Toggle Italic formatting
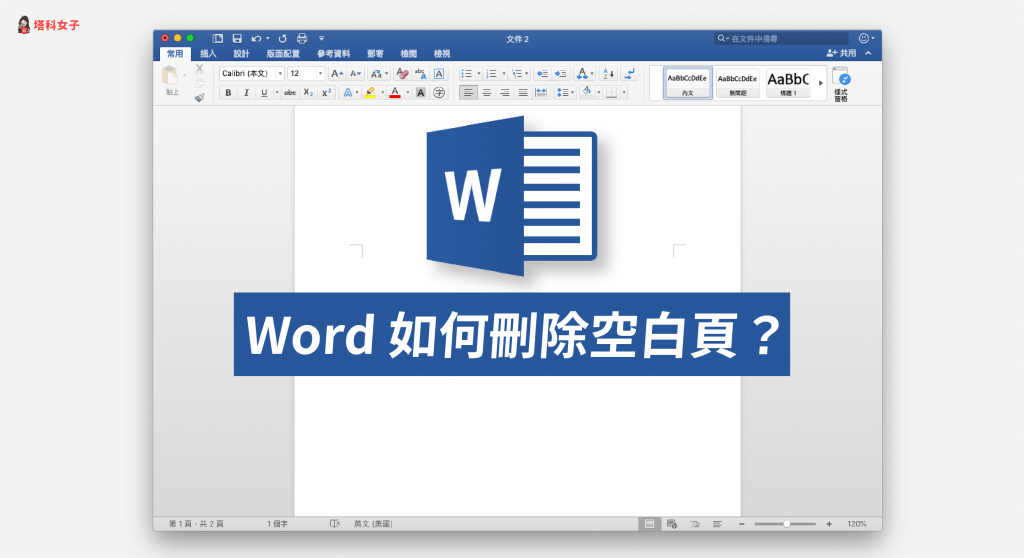 (x=246, y=93)
